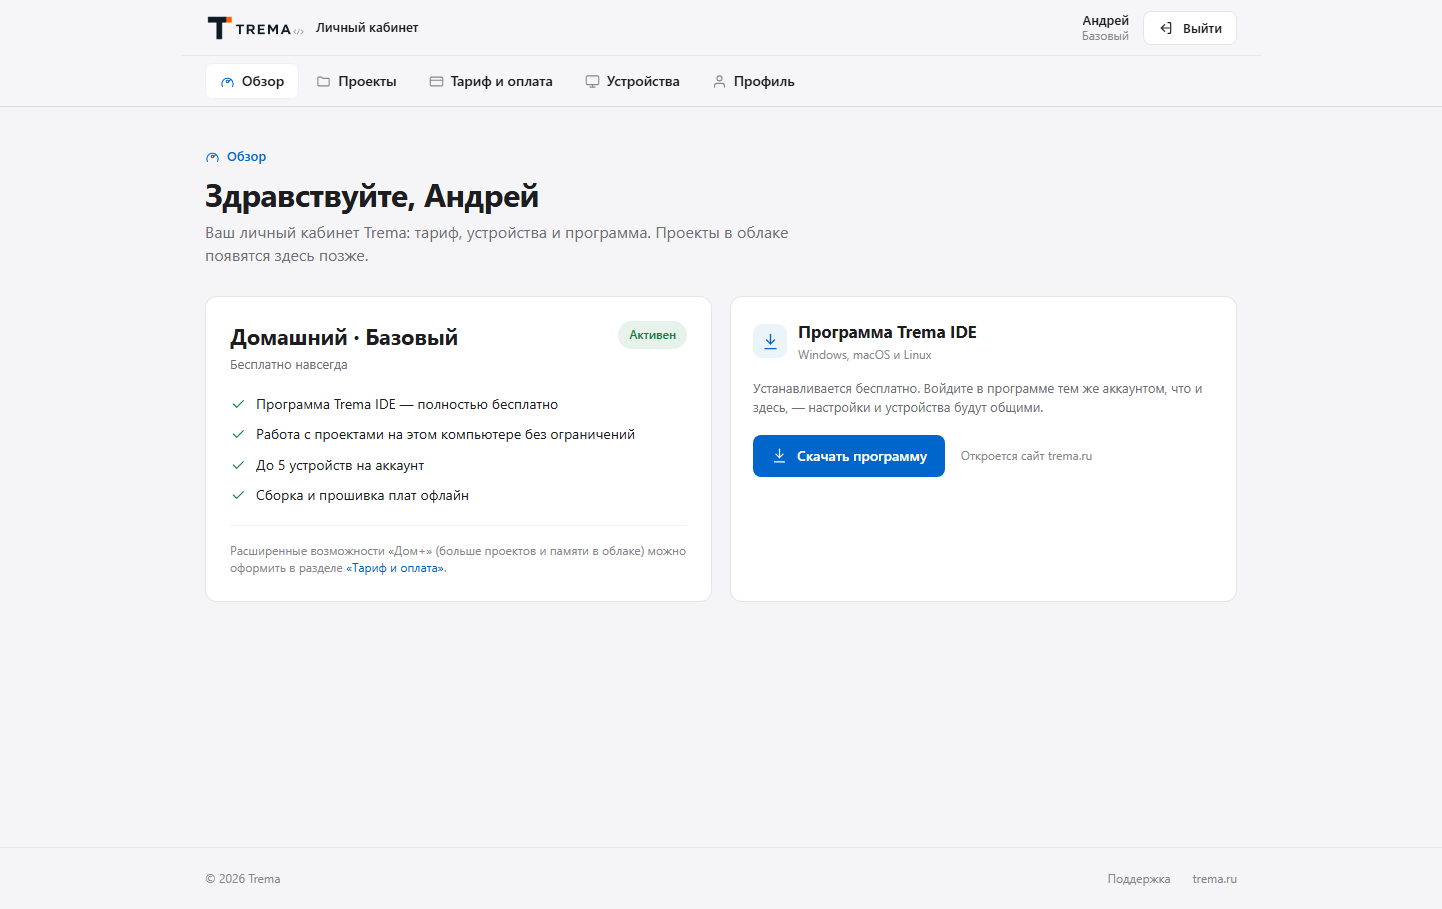Click the © 2026 Trema footer text
Viewport: 1442px width, 909px height.
[x=243, y=879]
